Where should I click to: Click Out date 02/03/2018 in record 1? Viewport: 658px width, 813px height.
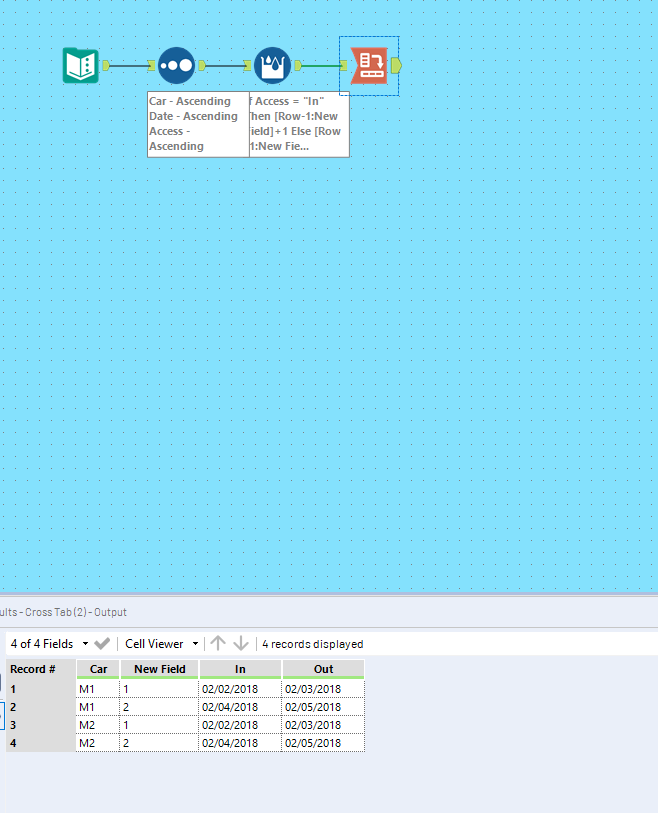[x=323, y=689]
